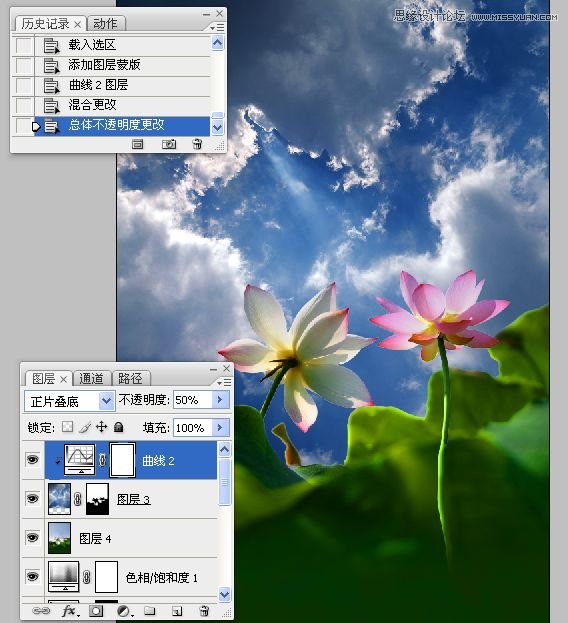Click the lotus thumbnail of 图层 4

pyautogui.click(x=59, y=538)
